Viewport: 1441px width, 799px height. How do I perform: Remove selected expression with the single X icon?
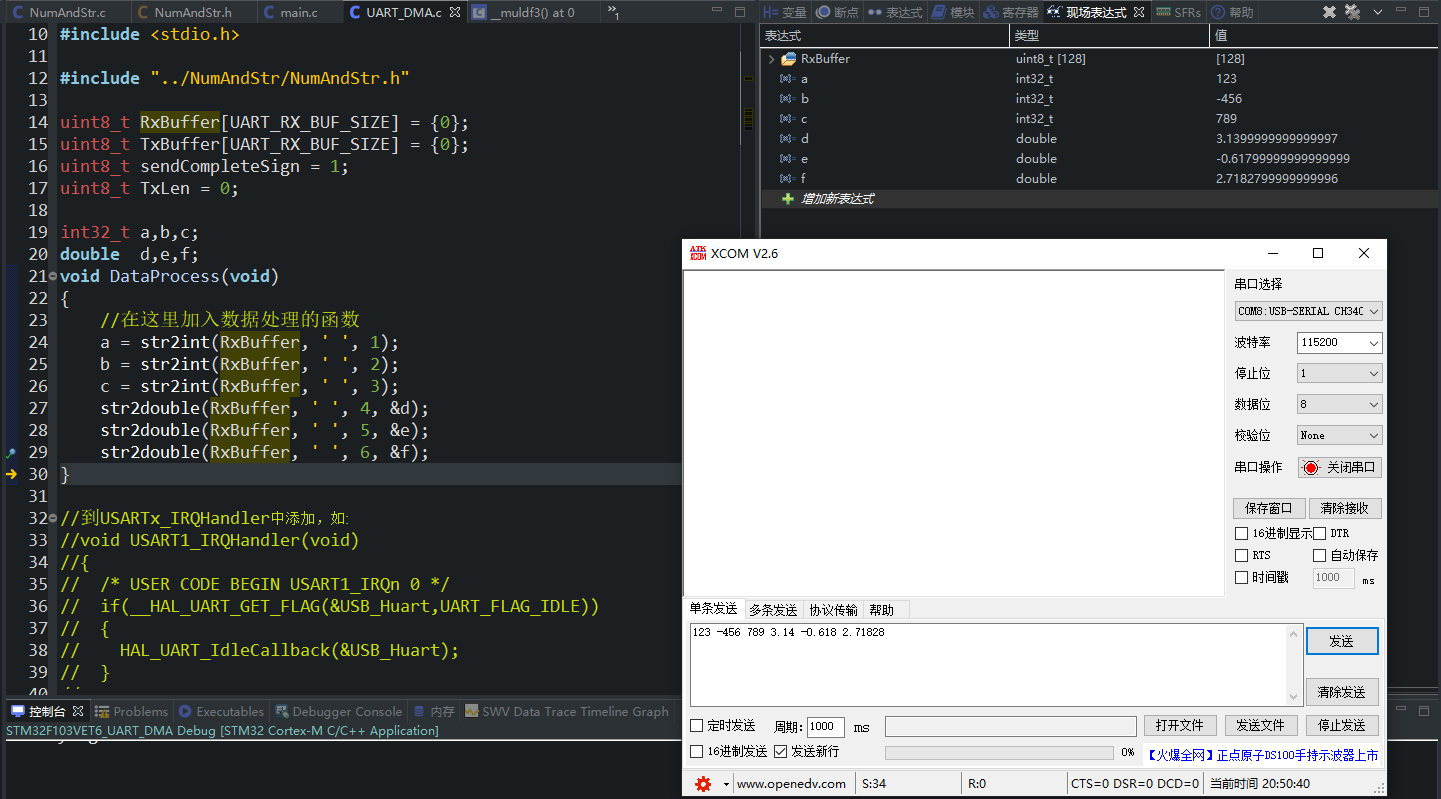coord(1330,13)
